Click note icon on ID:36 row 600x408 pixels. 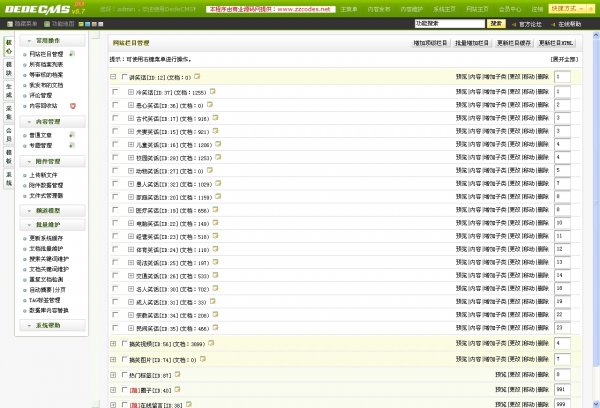pos(210,104)
